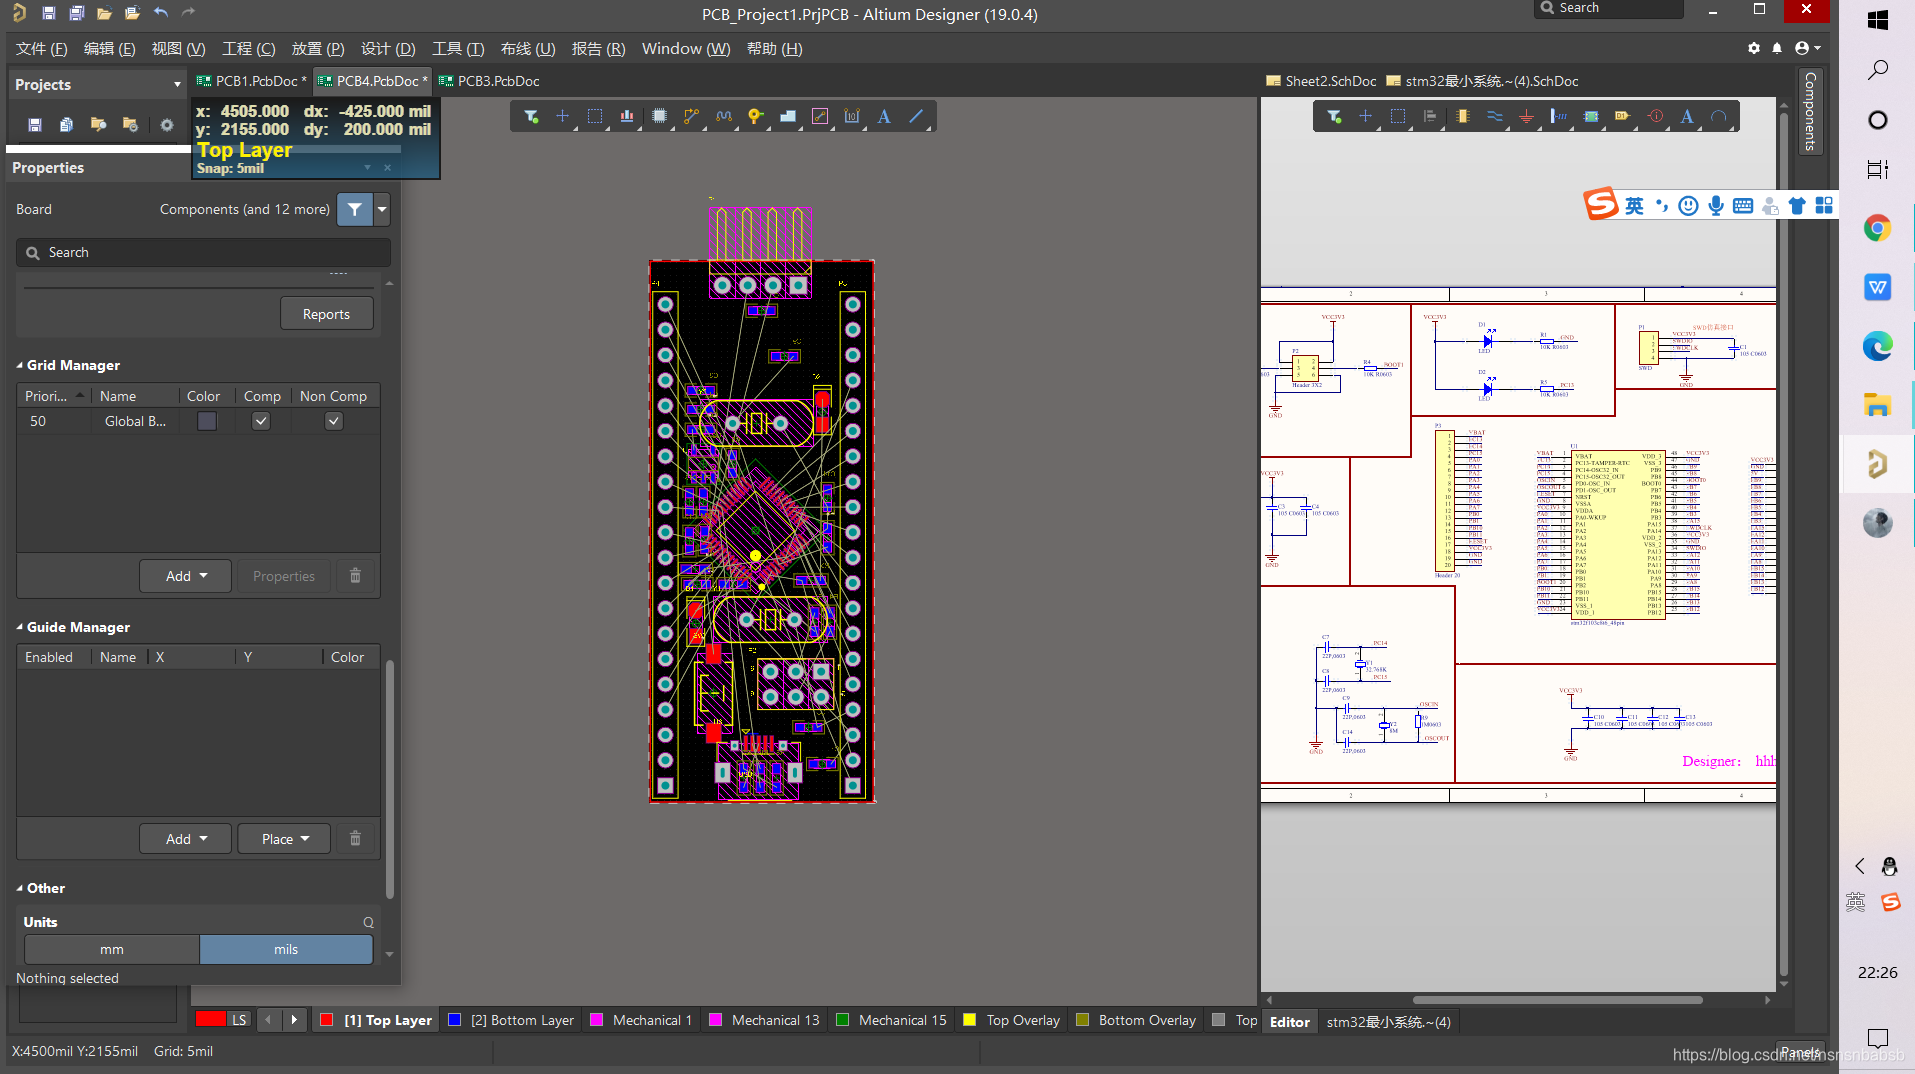
Task: Click the Mechanical 1 magenta layer swatch
Action: click(x=597, y=1020)
